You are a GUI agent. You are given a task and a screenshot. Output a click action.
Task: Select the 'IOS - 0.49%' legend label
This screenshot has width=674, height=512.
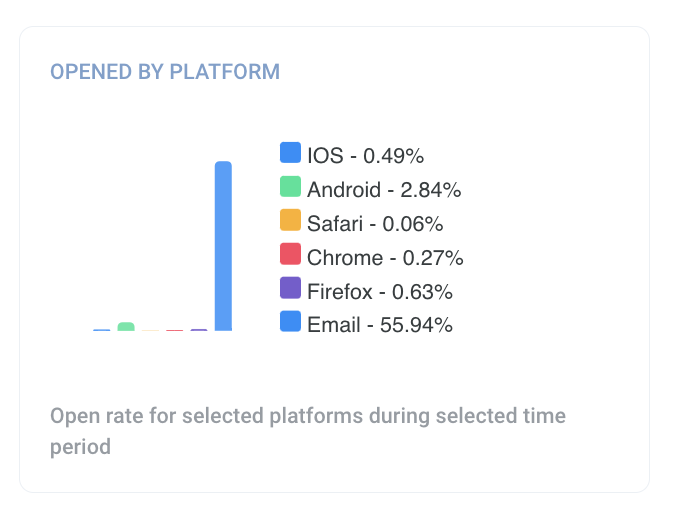click(x=365, y=156)
